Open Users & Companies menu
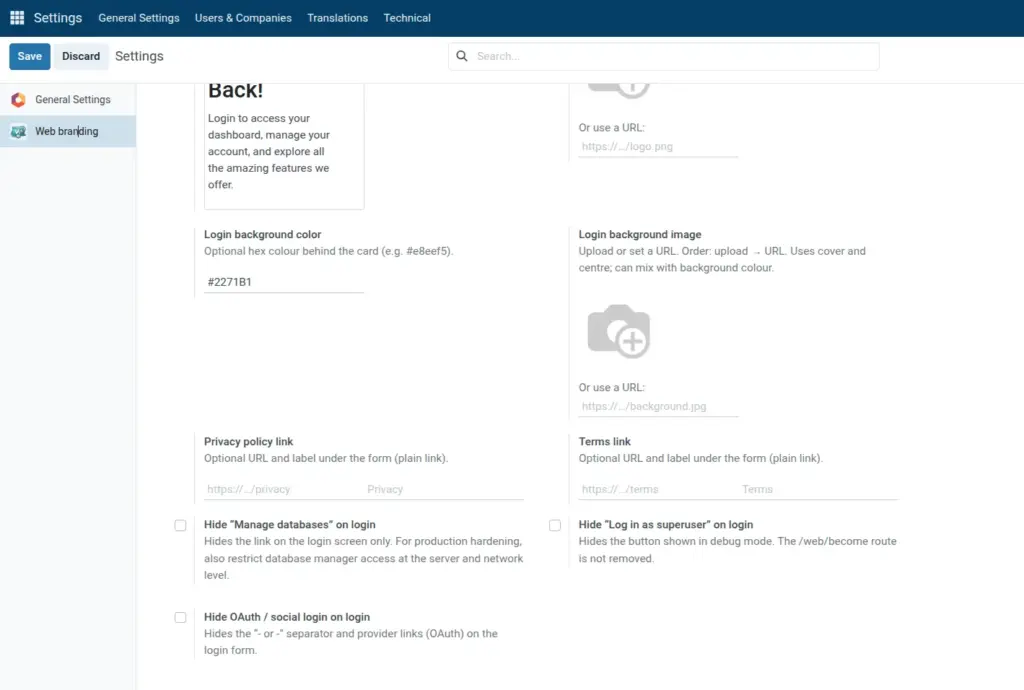The height and width of the screenshot is (690, 1024). tap(243, 18)
